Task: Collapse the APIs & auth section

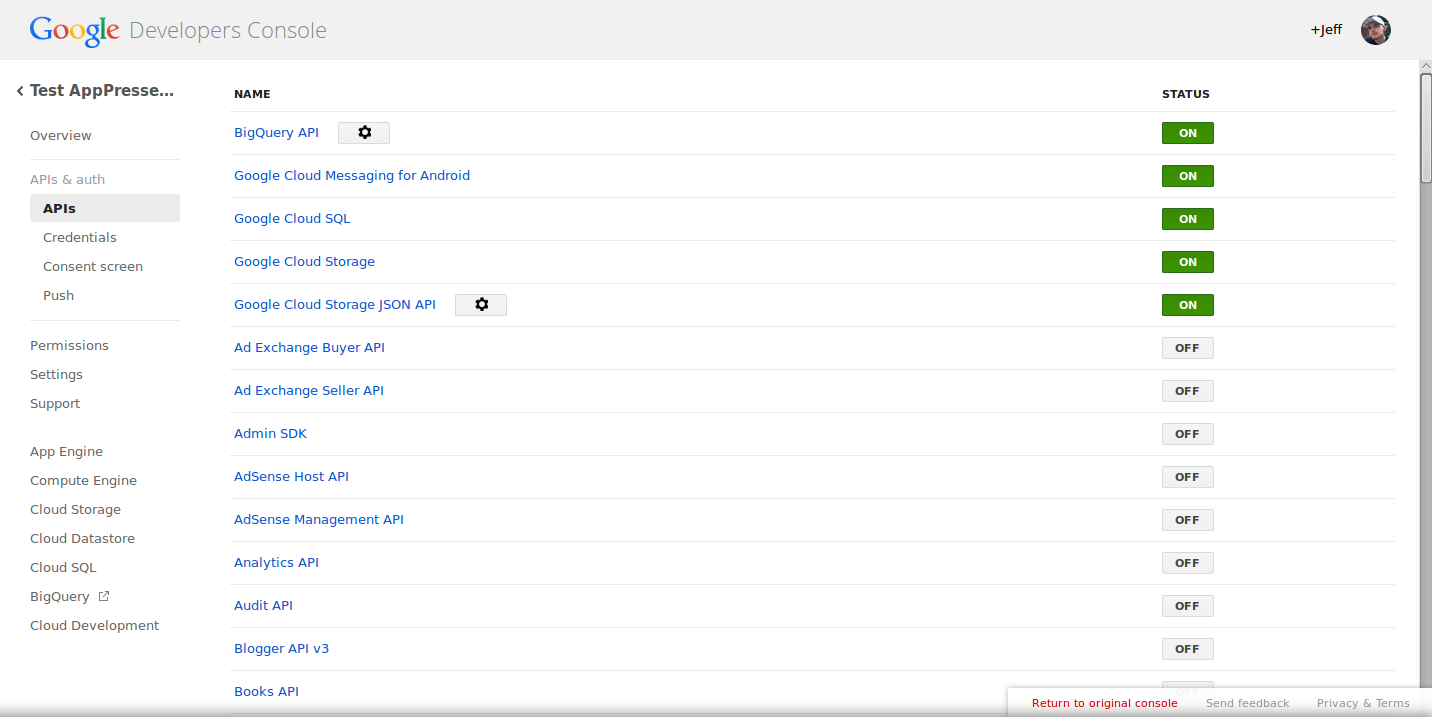Action: 67,180
